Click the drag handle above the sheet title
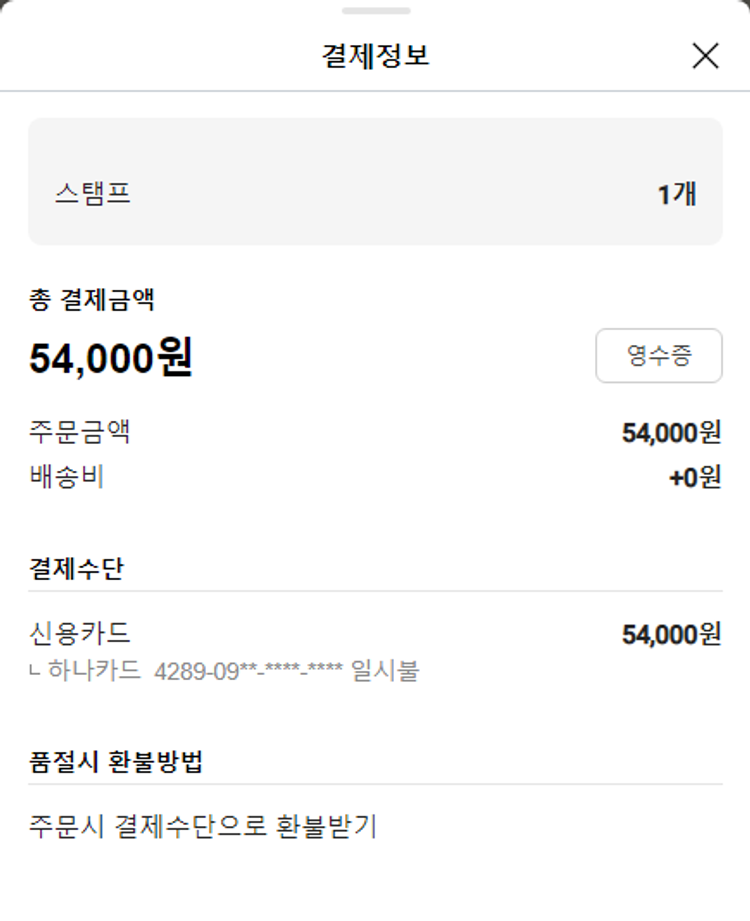The width and height of the screenshot is (750, 921). click(x=375, y=11)
